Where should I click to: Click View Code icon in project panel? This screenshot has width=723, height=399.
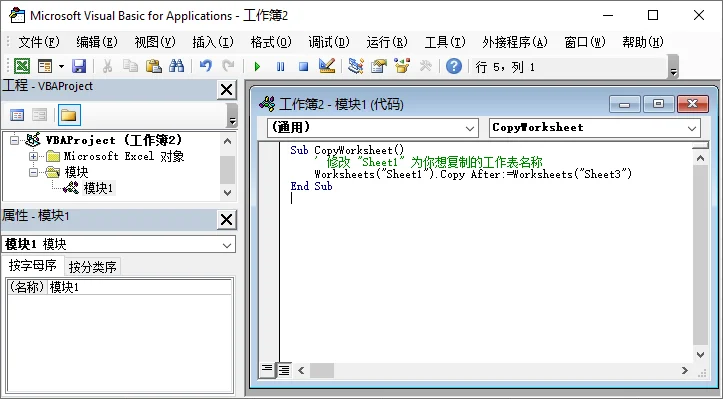pyautogui.click(x=17, y=115)
